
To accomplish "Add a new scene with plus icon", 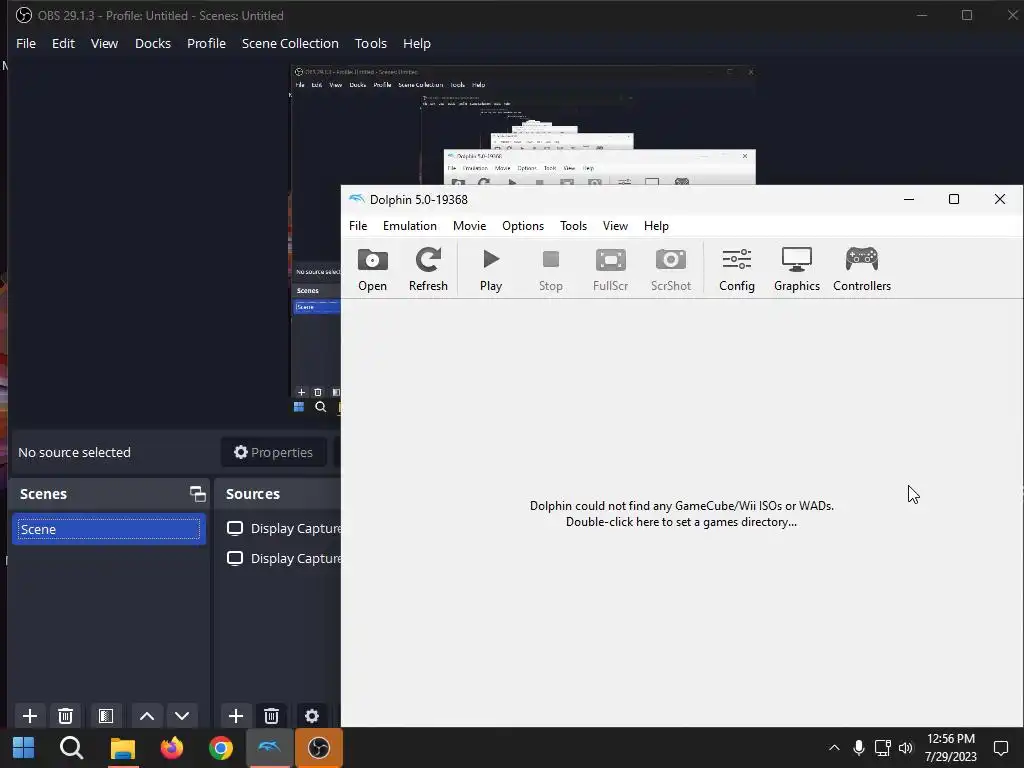I will pyautogui.click(x=29, y=716).
